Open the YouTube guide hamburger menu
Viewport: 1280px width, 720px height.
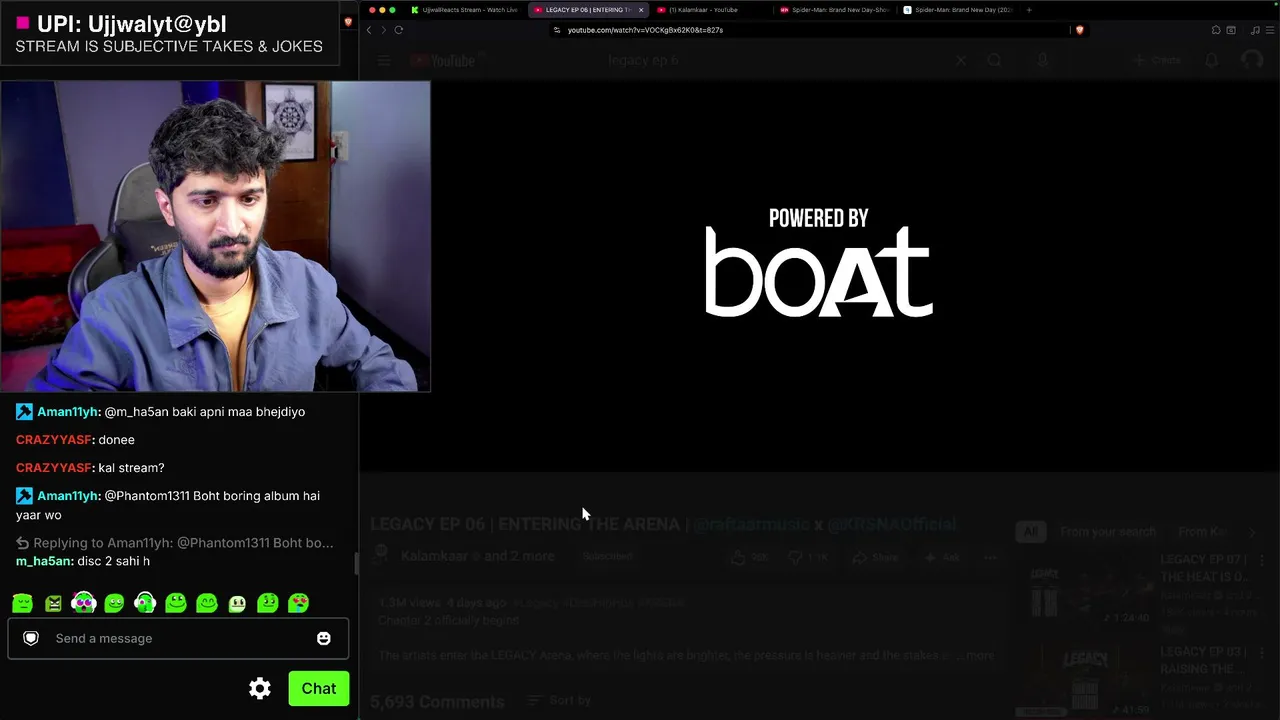coord(384,61)
